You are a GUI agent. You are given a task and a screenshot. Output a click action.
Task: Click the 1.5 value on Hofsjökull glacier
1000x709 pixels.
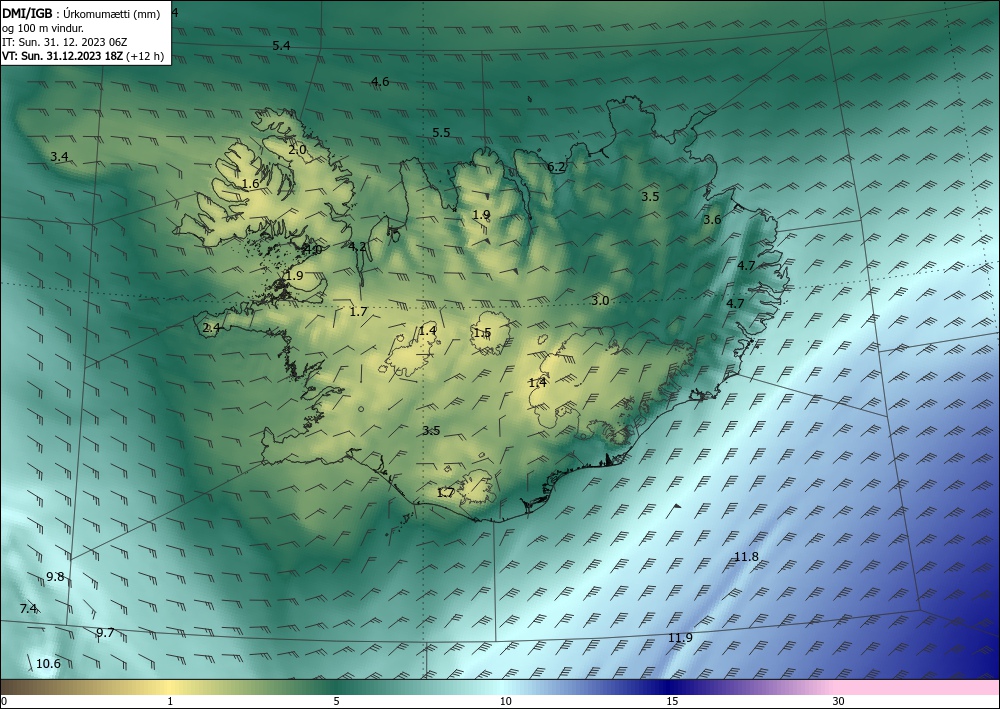click(x=482, y=333)
